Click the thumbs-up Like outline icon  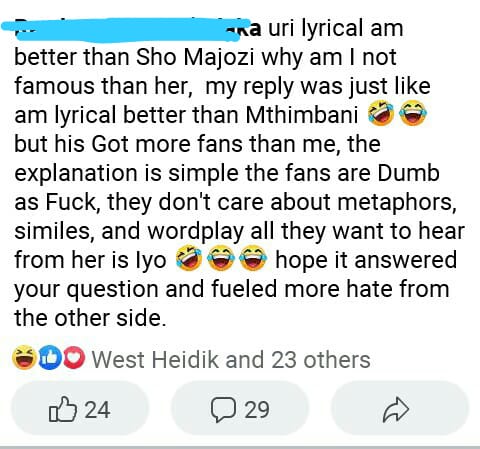pyautogui.click(x=63, y=409)
